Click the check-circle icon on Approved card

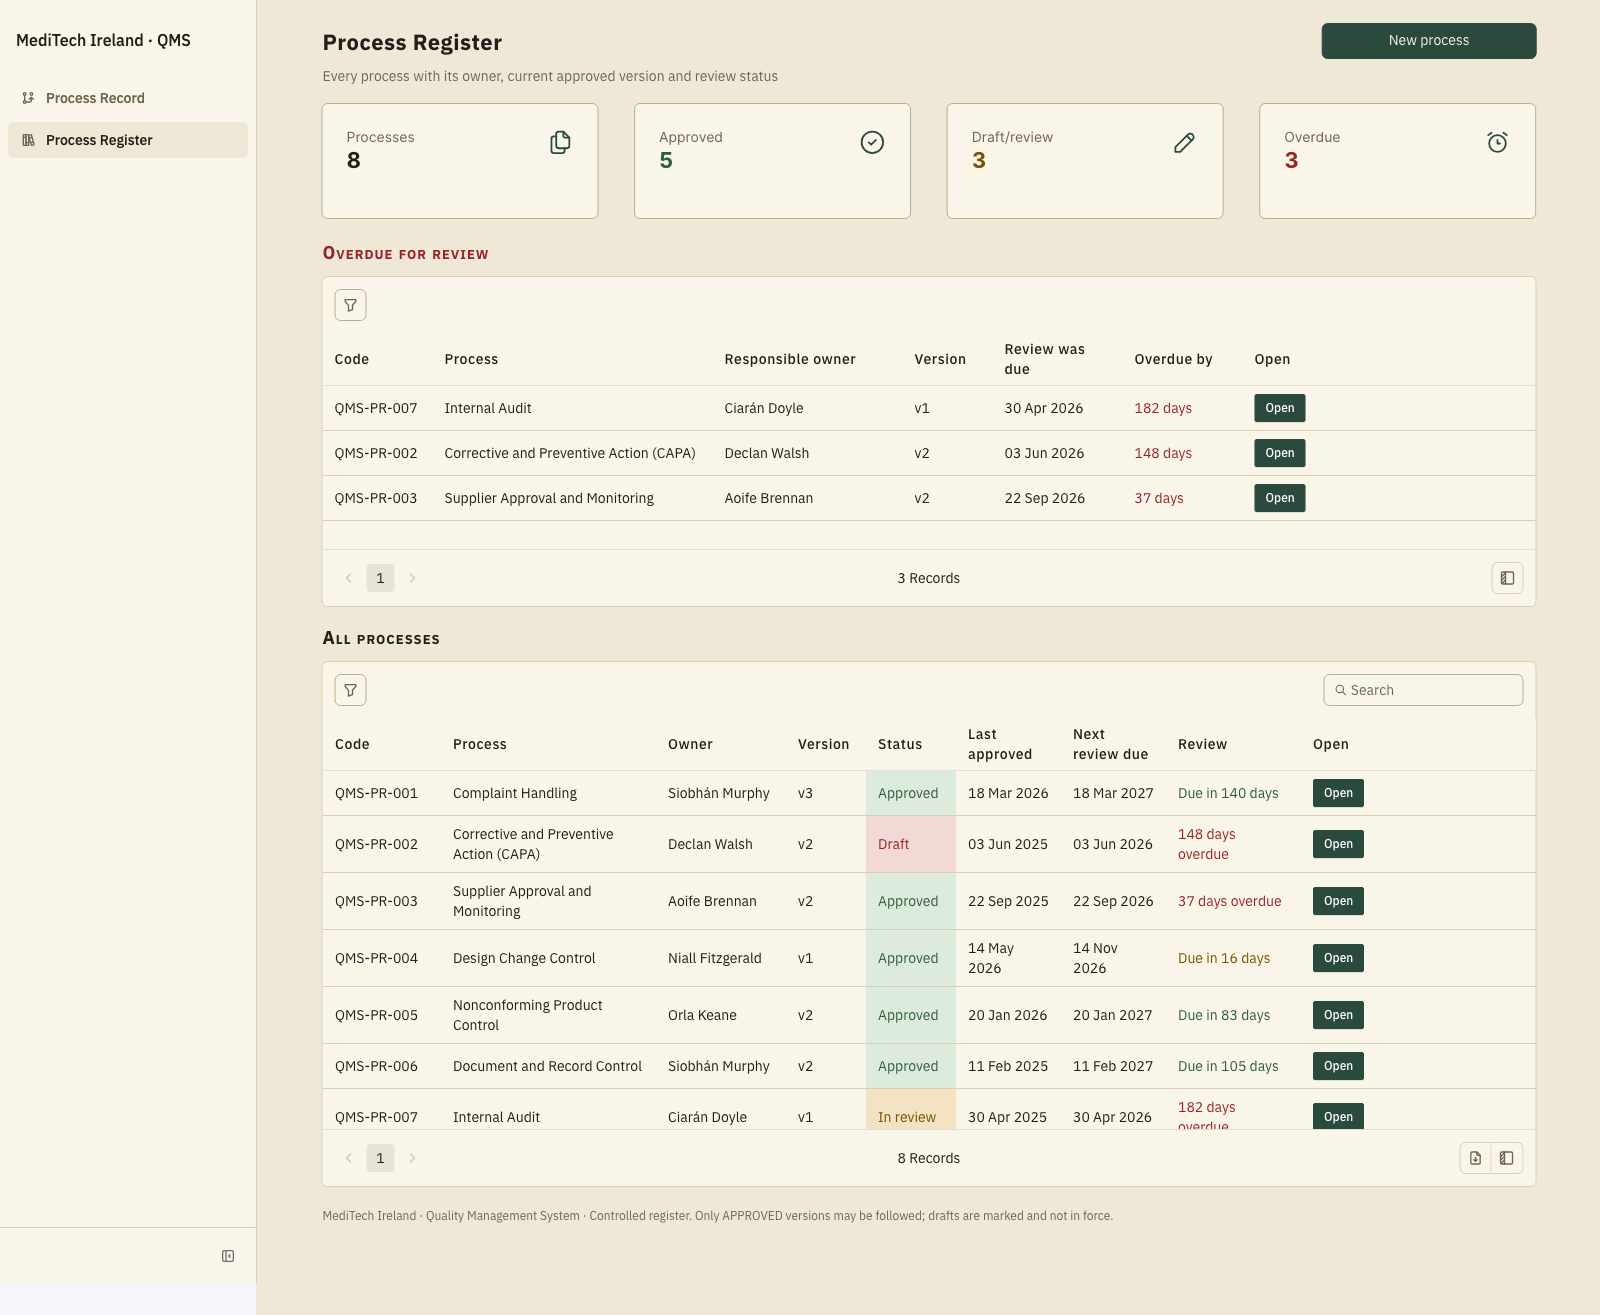872,143
